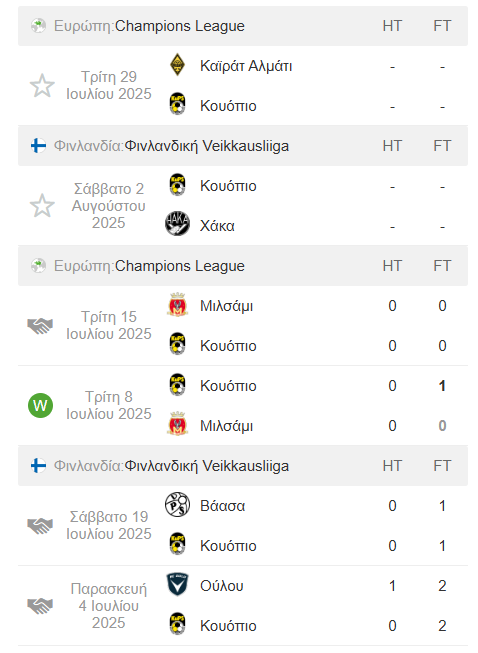Image resolution: width=478 pixels, height=653 pixels.
Task: Click the Χάκα team logo
Action: click(177, 224)
